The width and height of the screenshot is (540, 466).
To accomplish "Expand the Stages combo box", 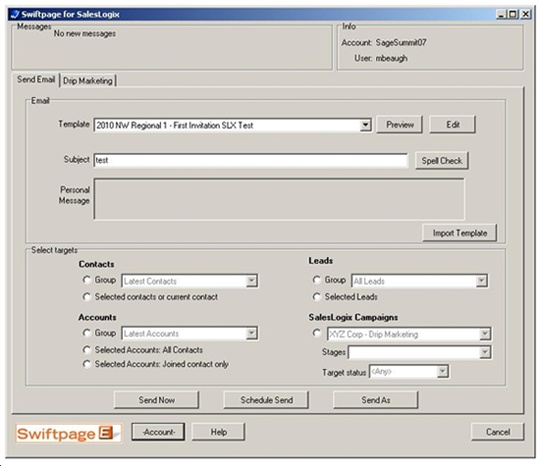I will [485, 352].
